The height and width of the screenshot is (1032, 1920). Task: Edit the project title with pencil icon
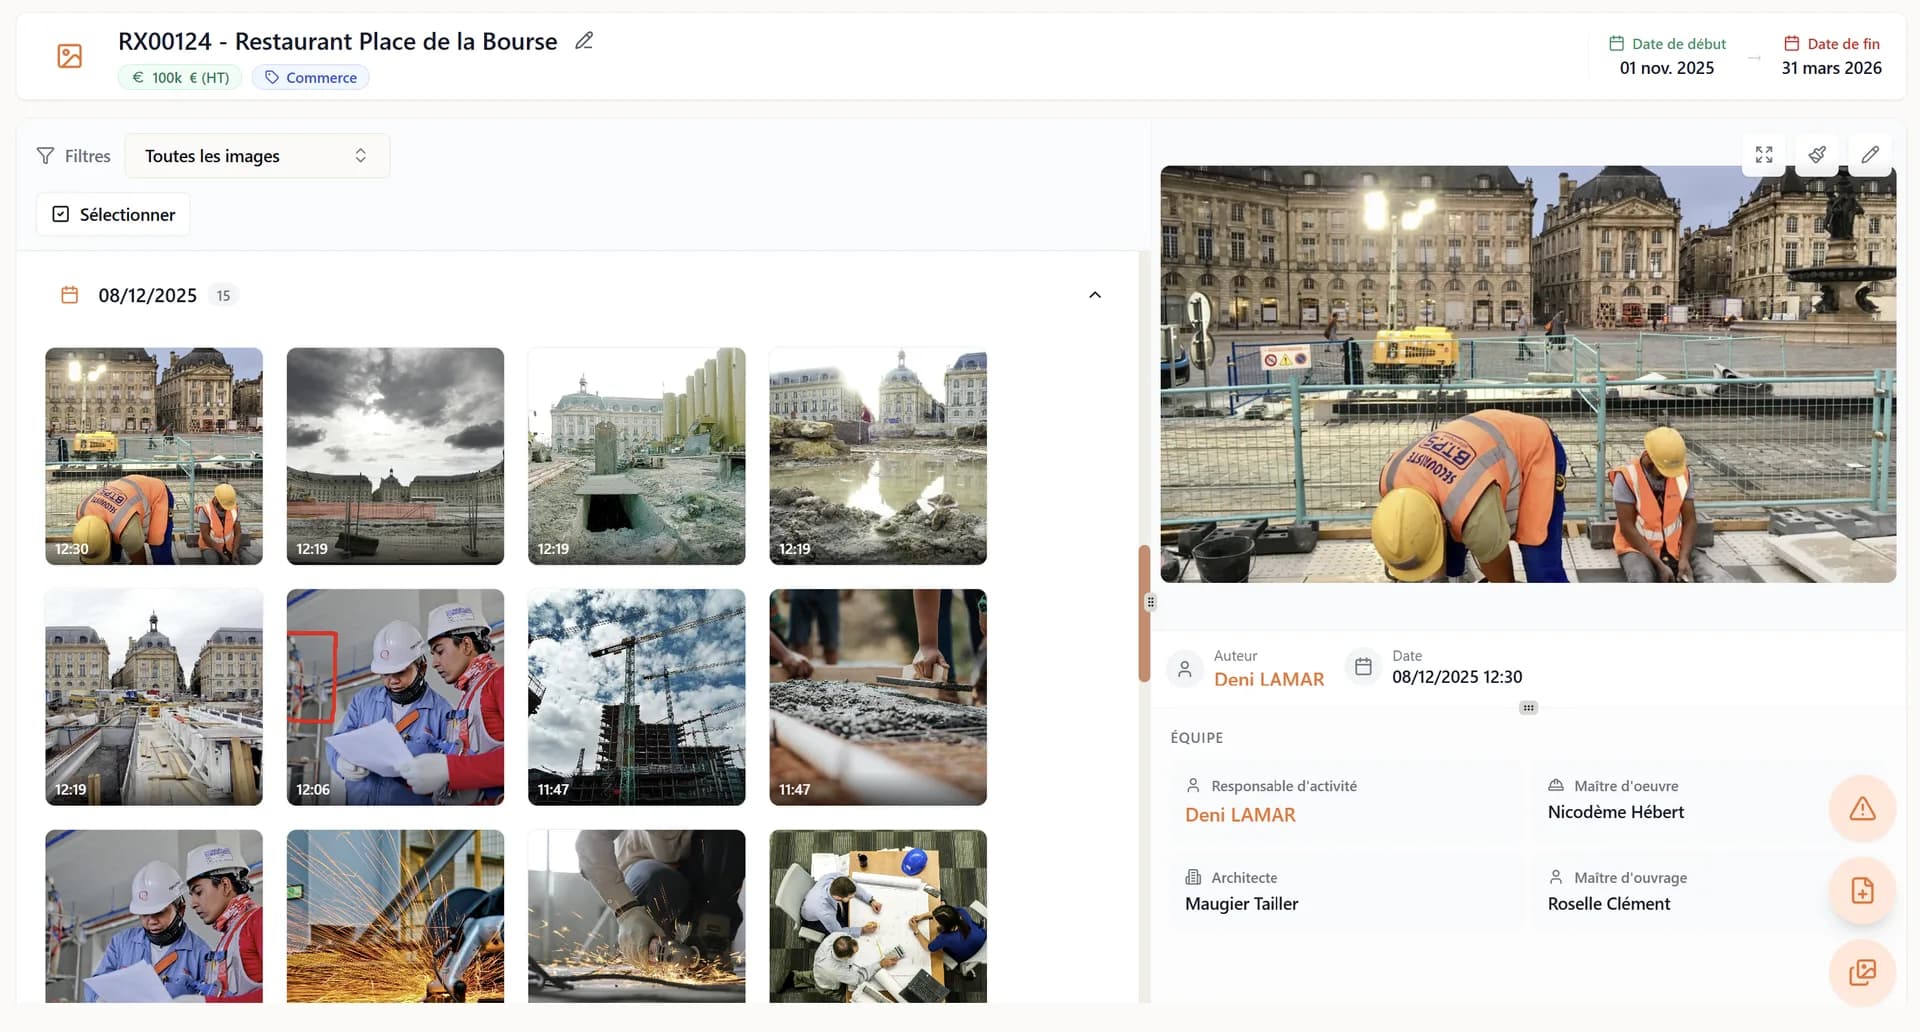tap(584, 41)
